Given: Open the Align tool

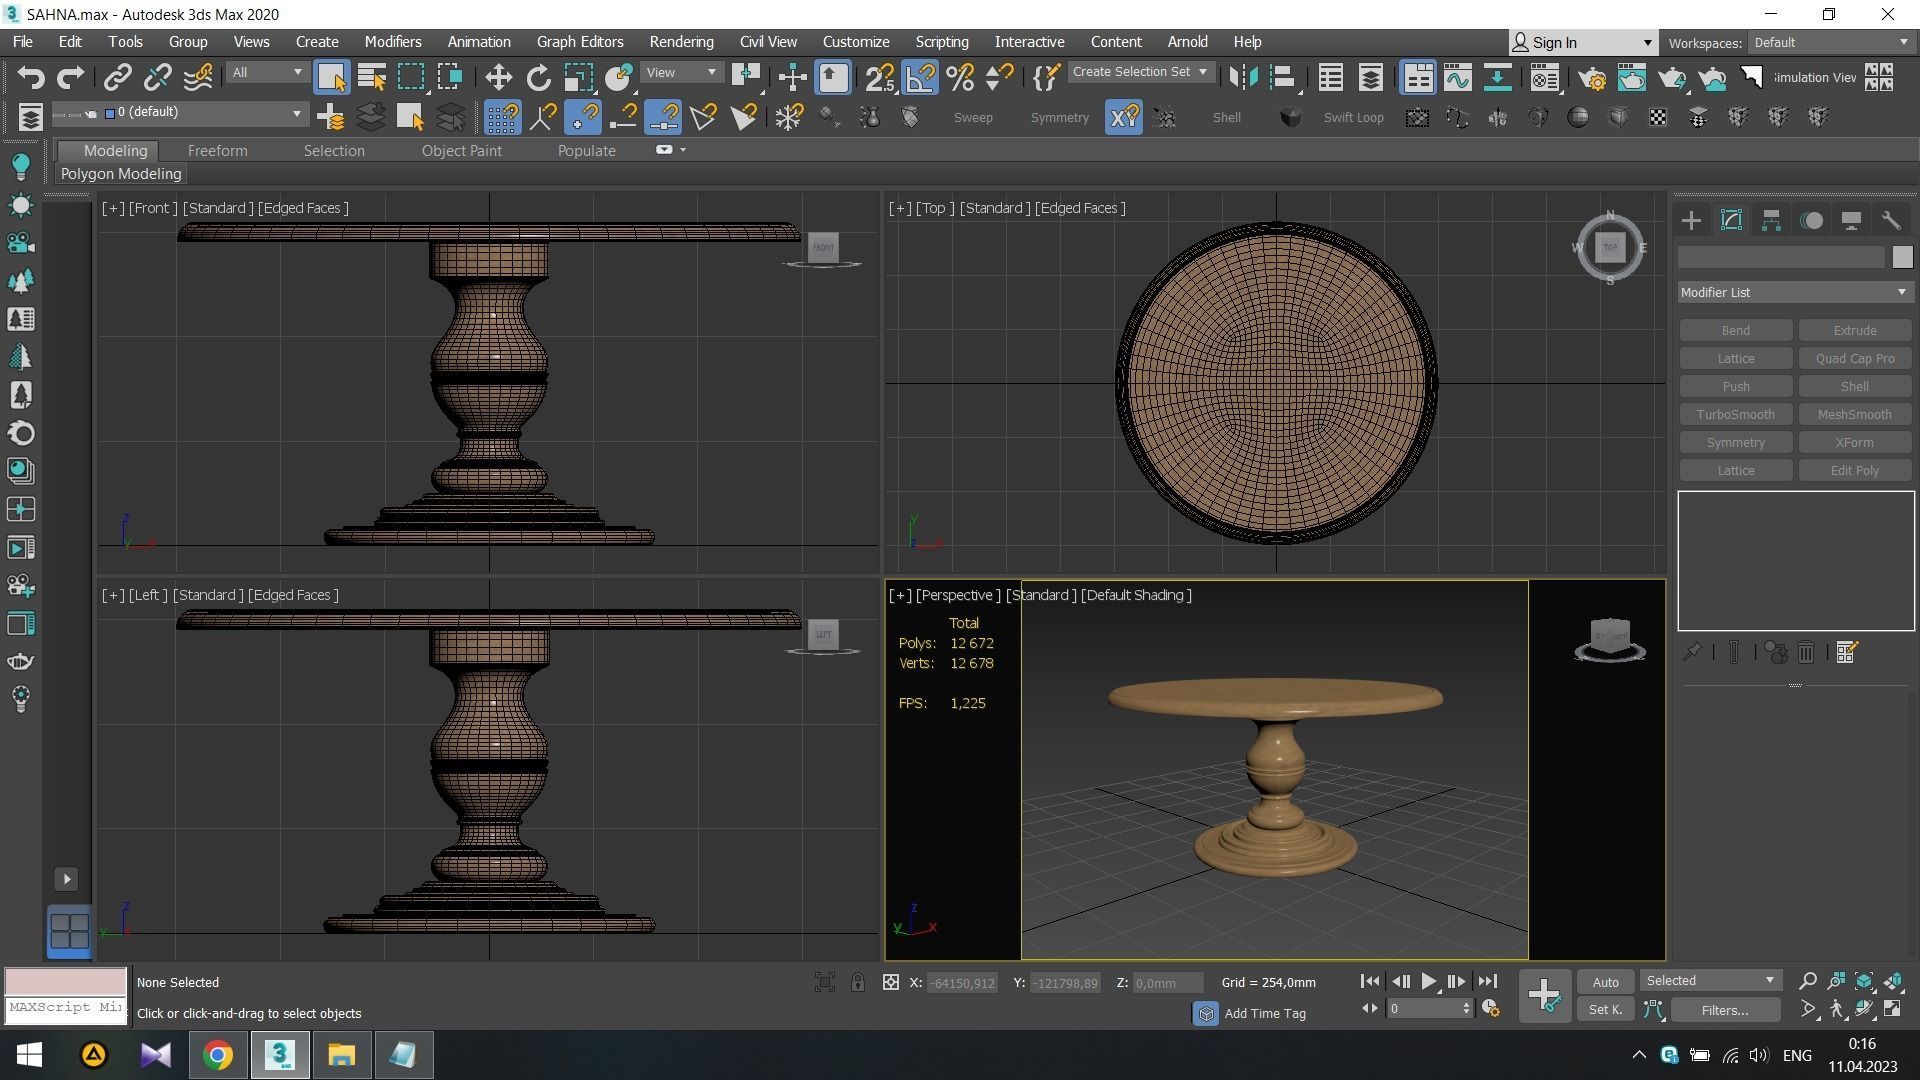Looking at the screenshot, I should 1283,78.
